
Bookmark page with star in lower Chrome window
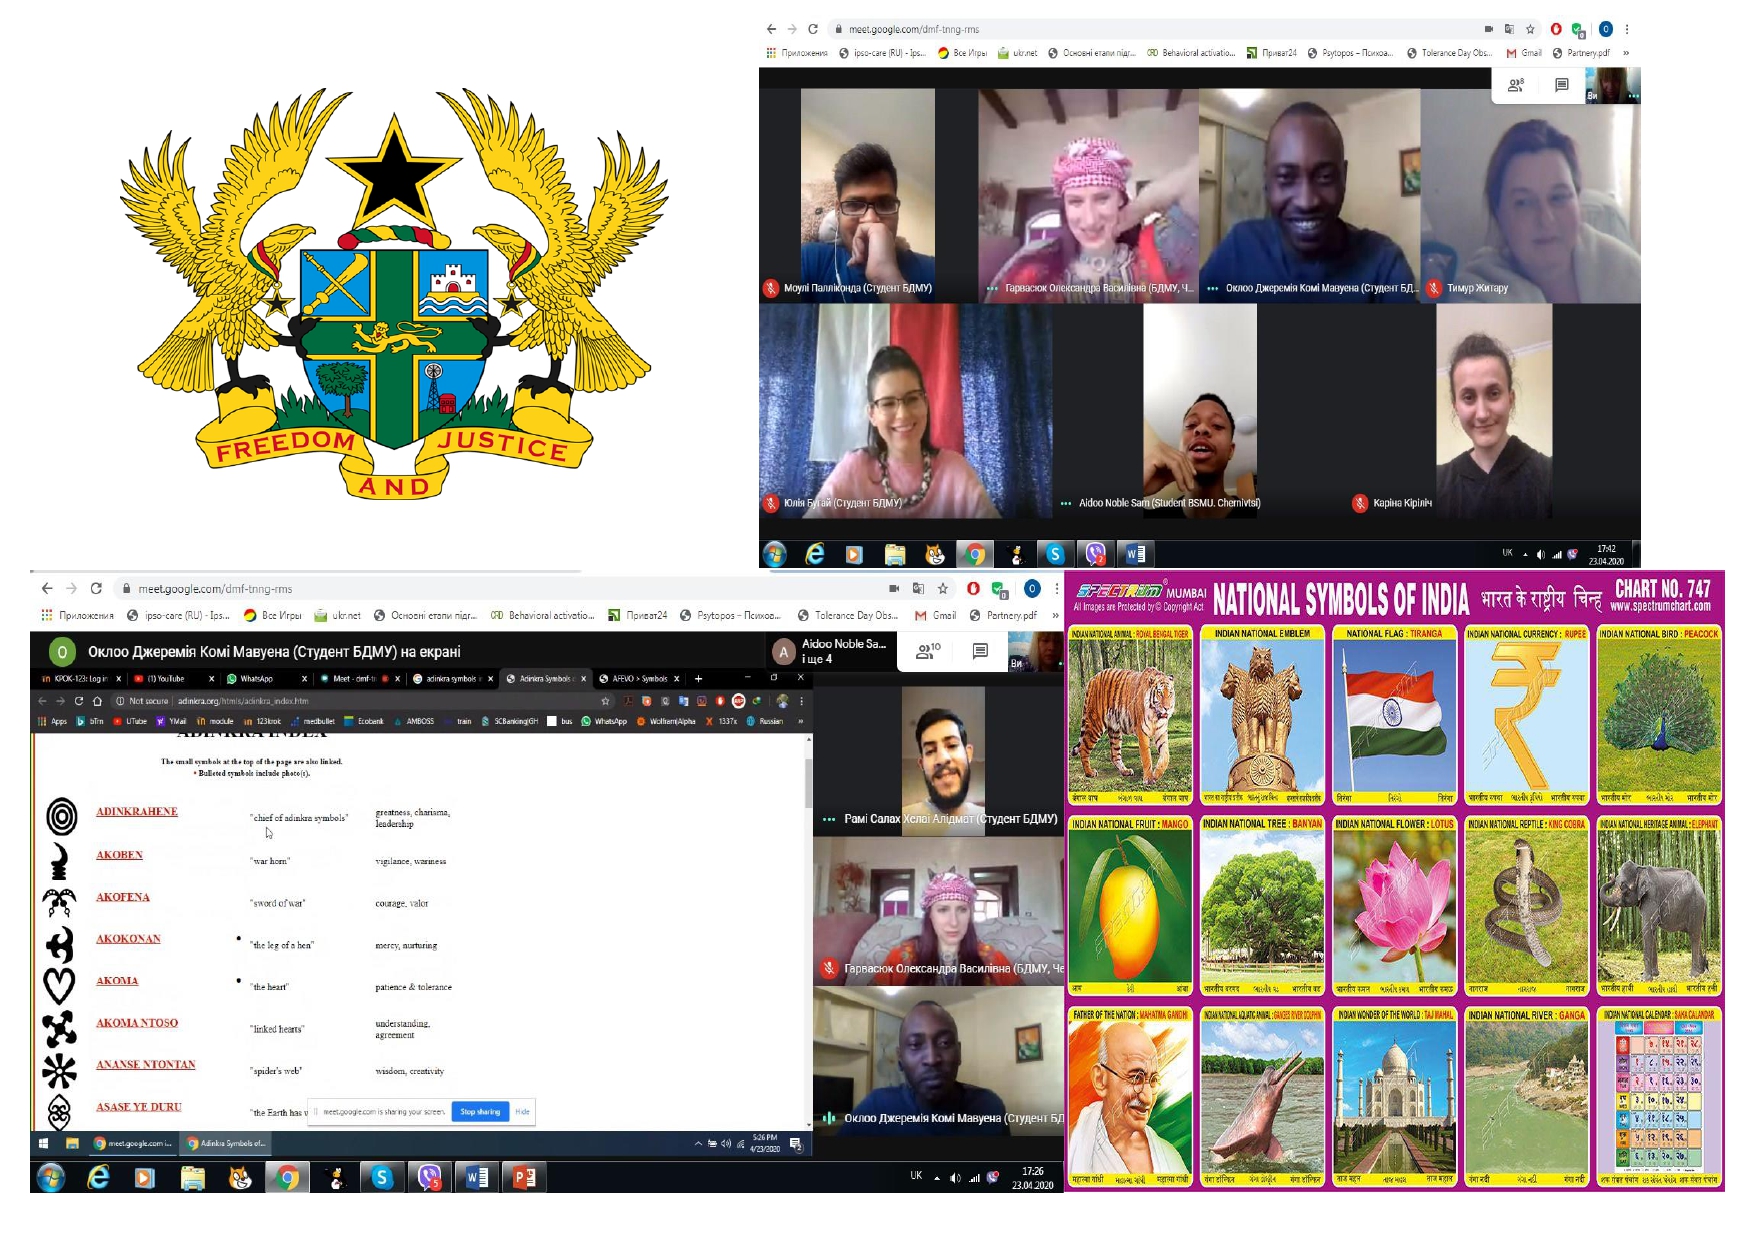(943, 588)
